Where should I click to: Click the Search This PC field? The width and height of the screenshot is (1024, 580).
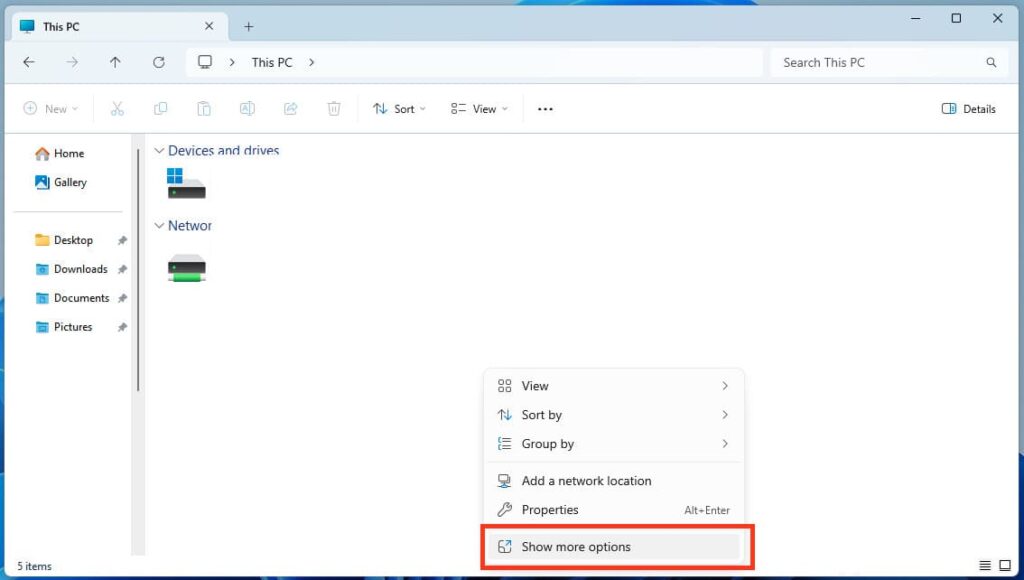pyautogui.click(x=880, y=62)
